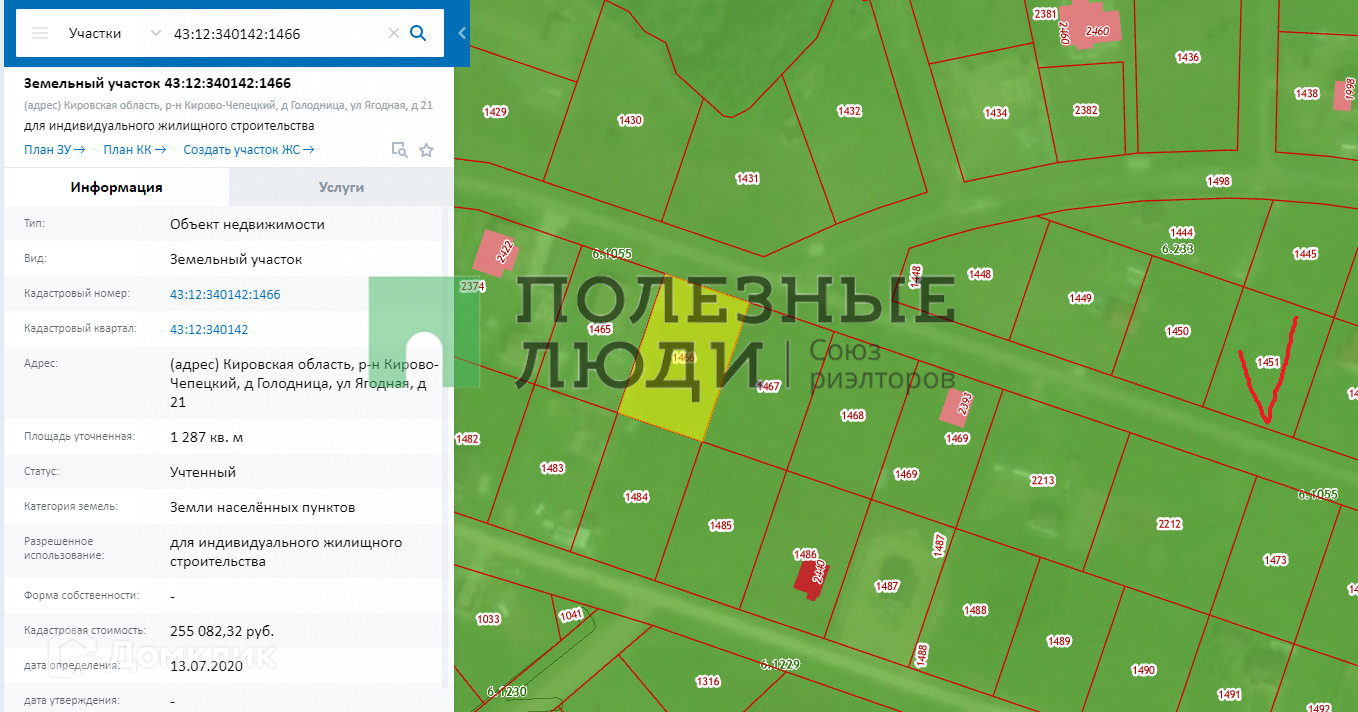Image resolution: width=1358 pixels, height=712 pixels.
Task: Select parcel 1436 on map
Action: (x=1187, y=57)
